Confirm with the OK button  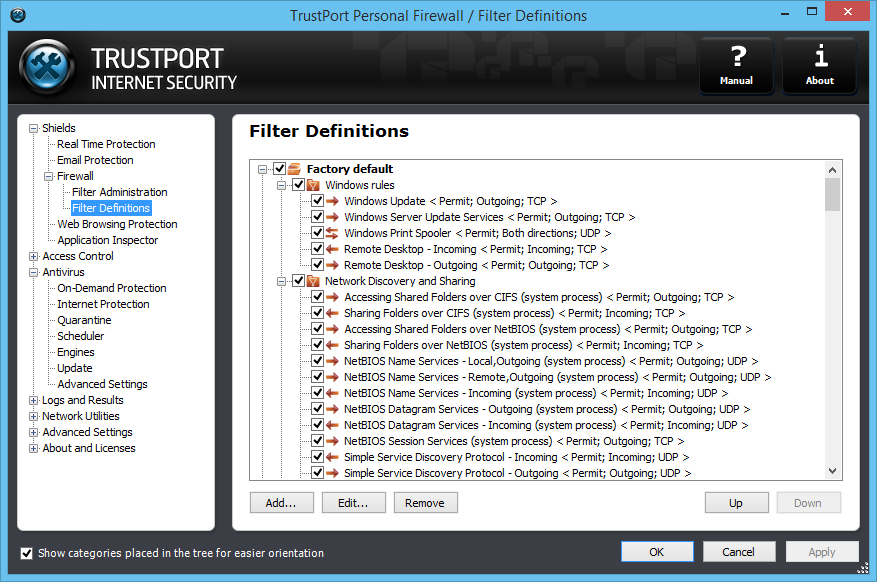(657, 552)
